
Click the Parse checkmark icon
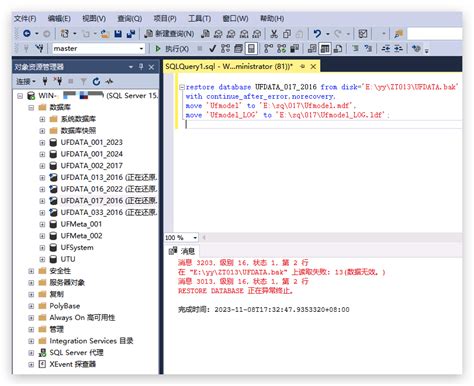pos(212,49)
